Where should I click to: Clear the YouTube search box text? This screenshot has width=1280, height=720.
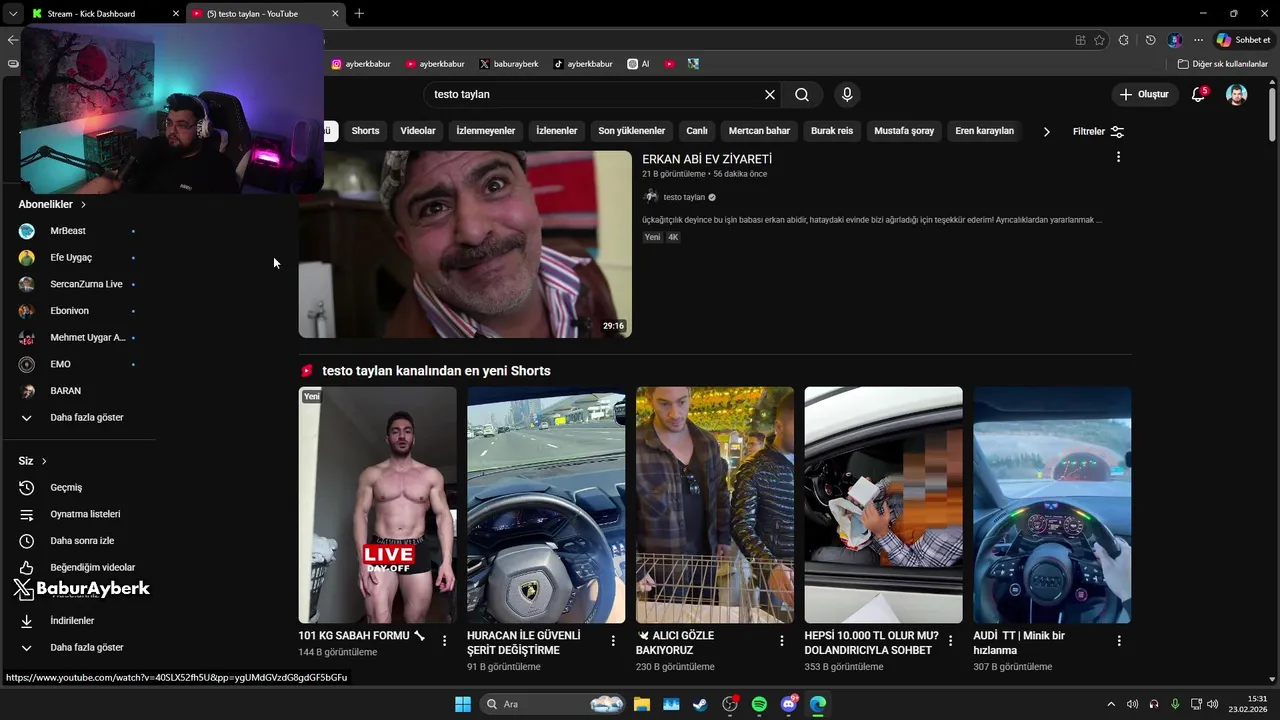[x=770, y=94]
